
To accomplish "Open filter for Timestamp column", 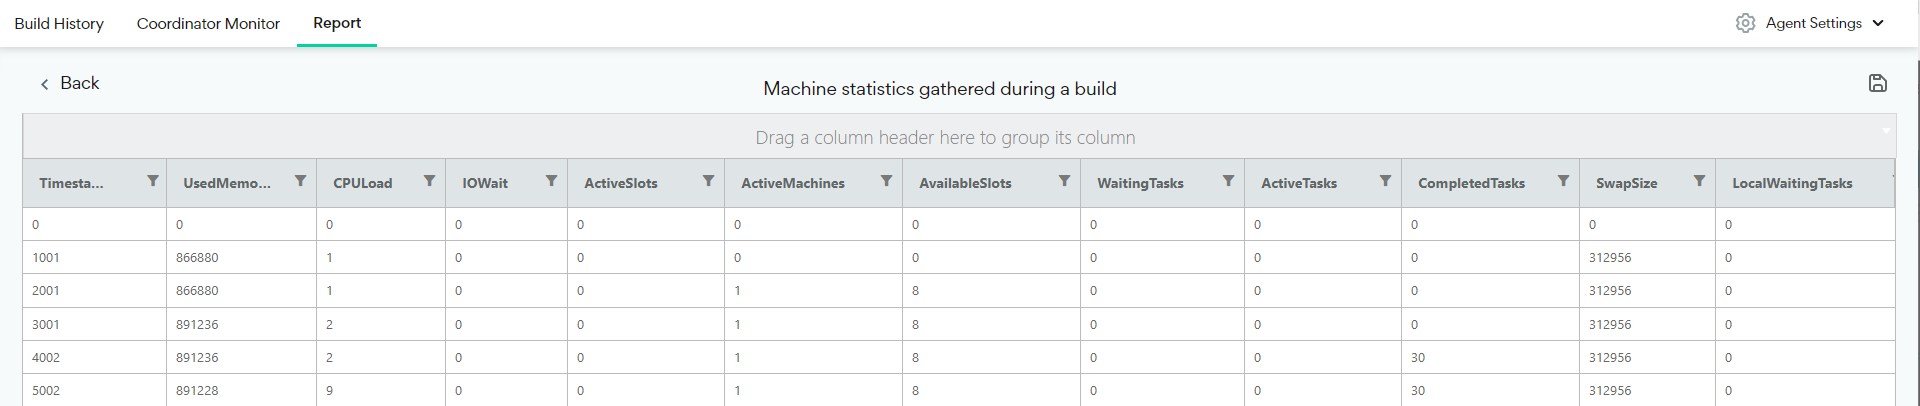I will (x=153, y=181).
